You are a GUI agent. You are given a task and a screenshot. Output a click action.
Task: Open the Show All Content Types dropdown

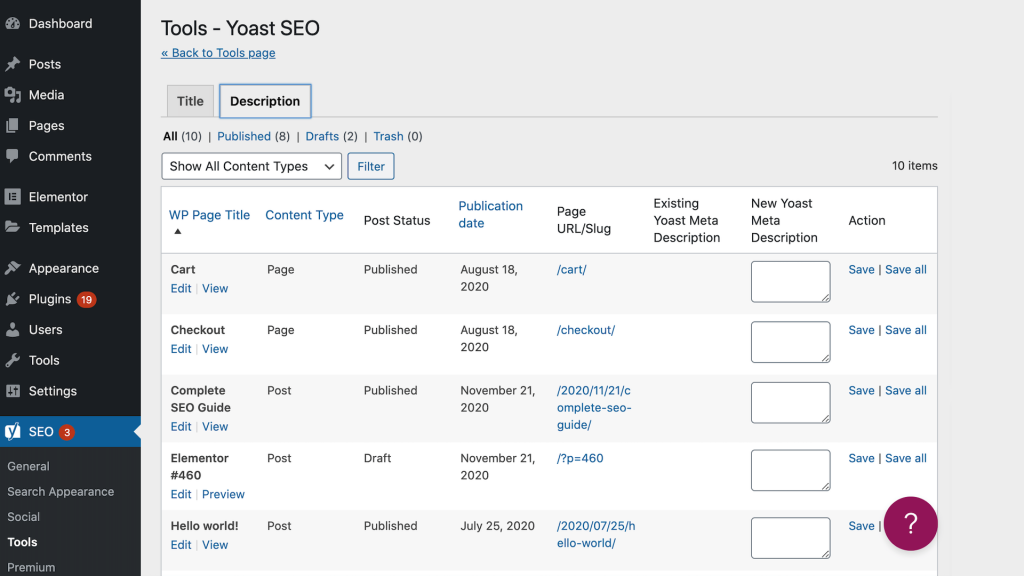tap(251, 166)
